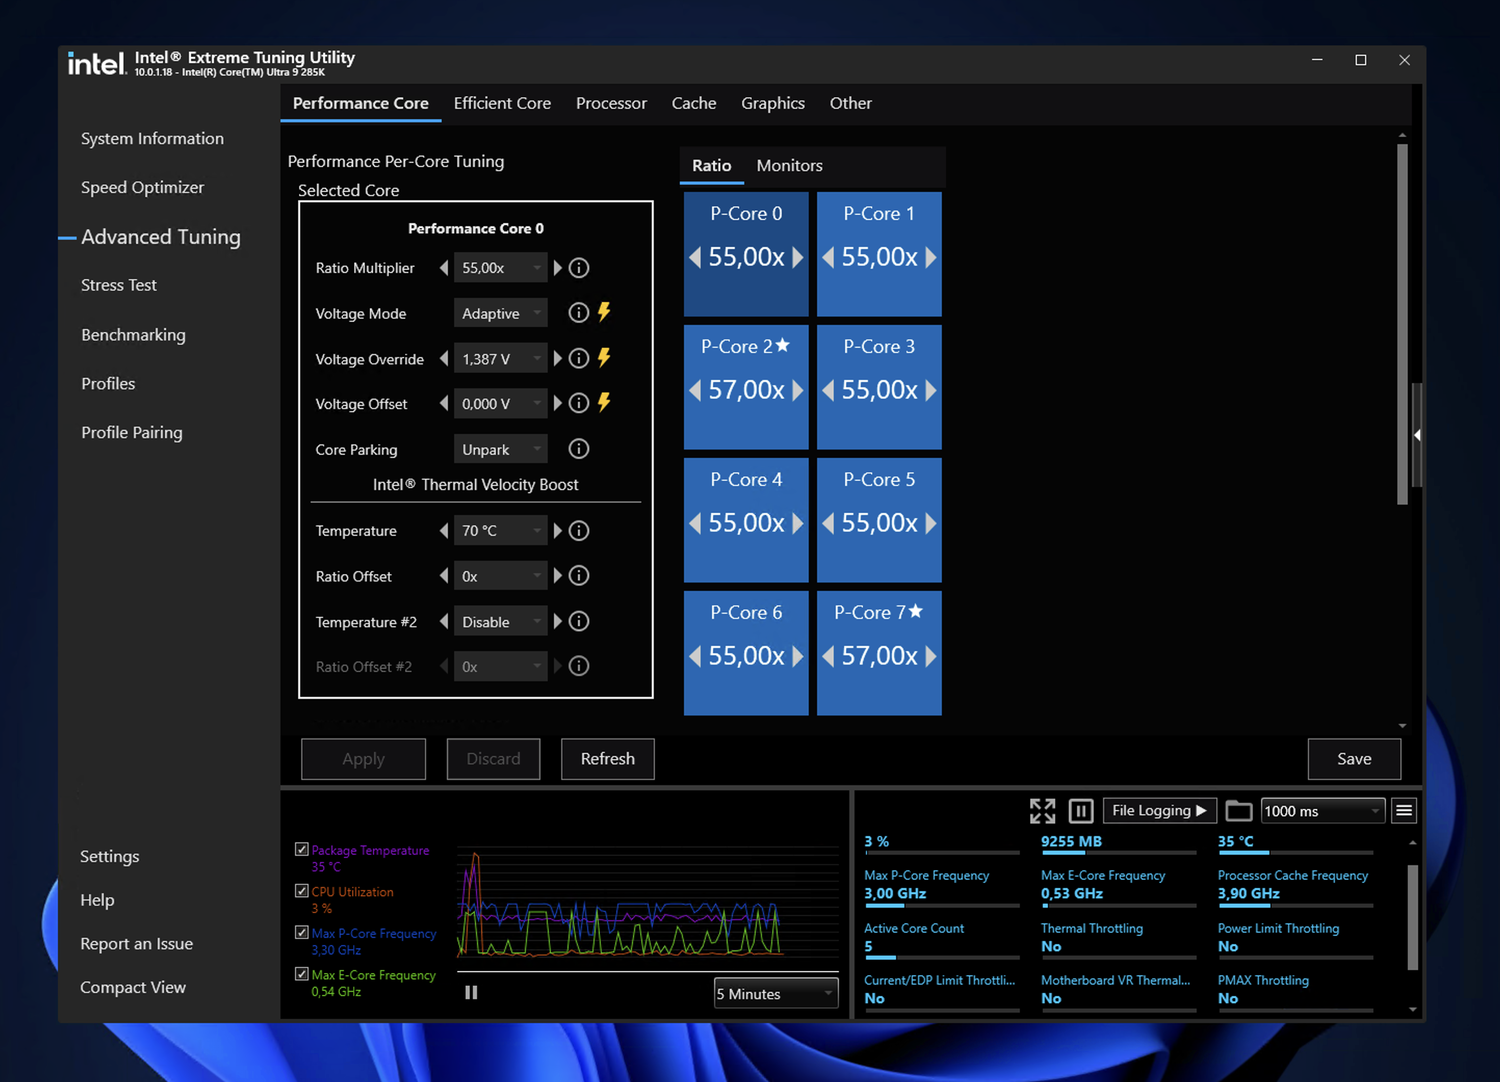Toggle the CPU Utilization checkbox
1500x1082 pixels.
pos(302,891)
